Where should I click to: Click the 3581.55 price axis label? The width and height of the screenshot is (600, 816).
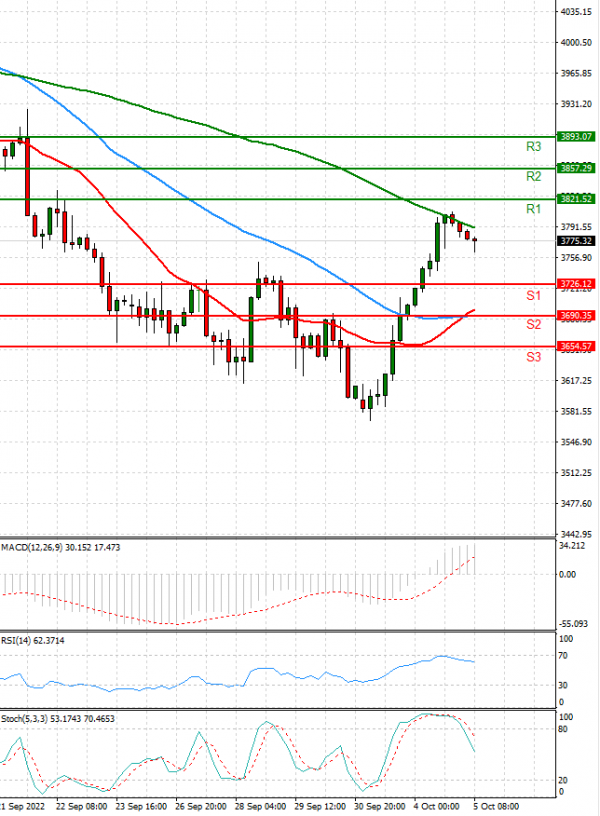(x=576, y=412)
